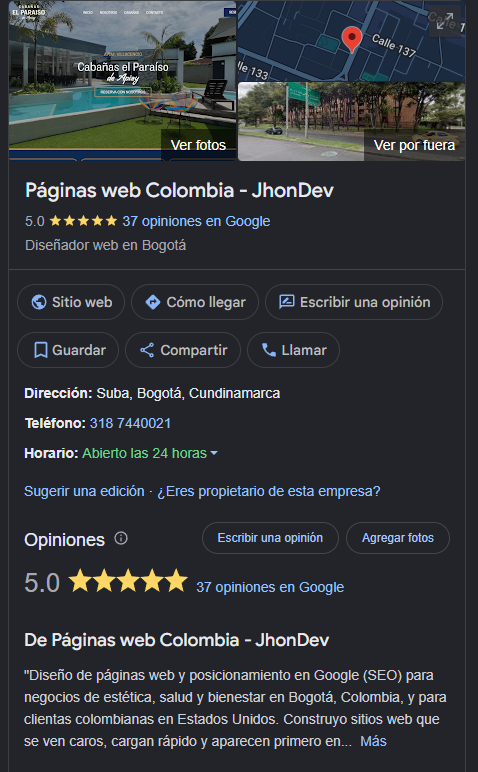Click the globe icon in Sitio web
This screenshot has height=772, width=478.
pos(39,302)
